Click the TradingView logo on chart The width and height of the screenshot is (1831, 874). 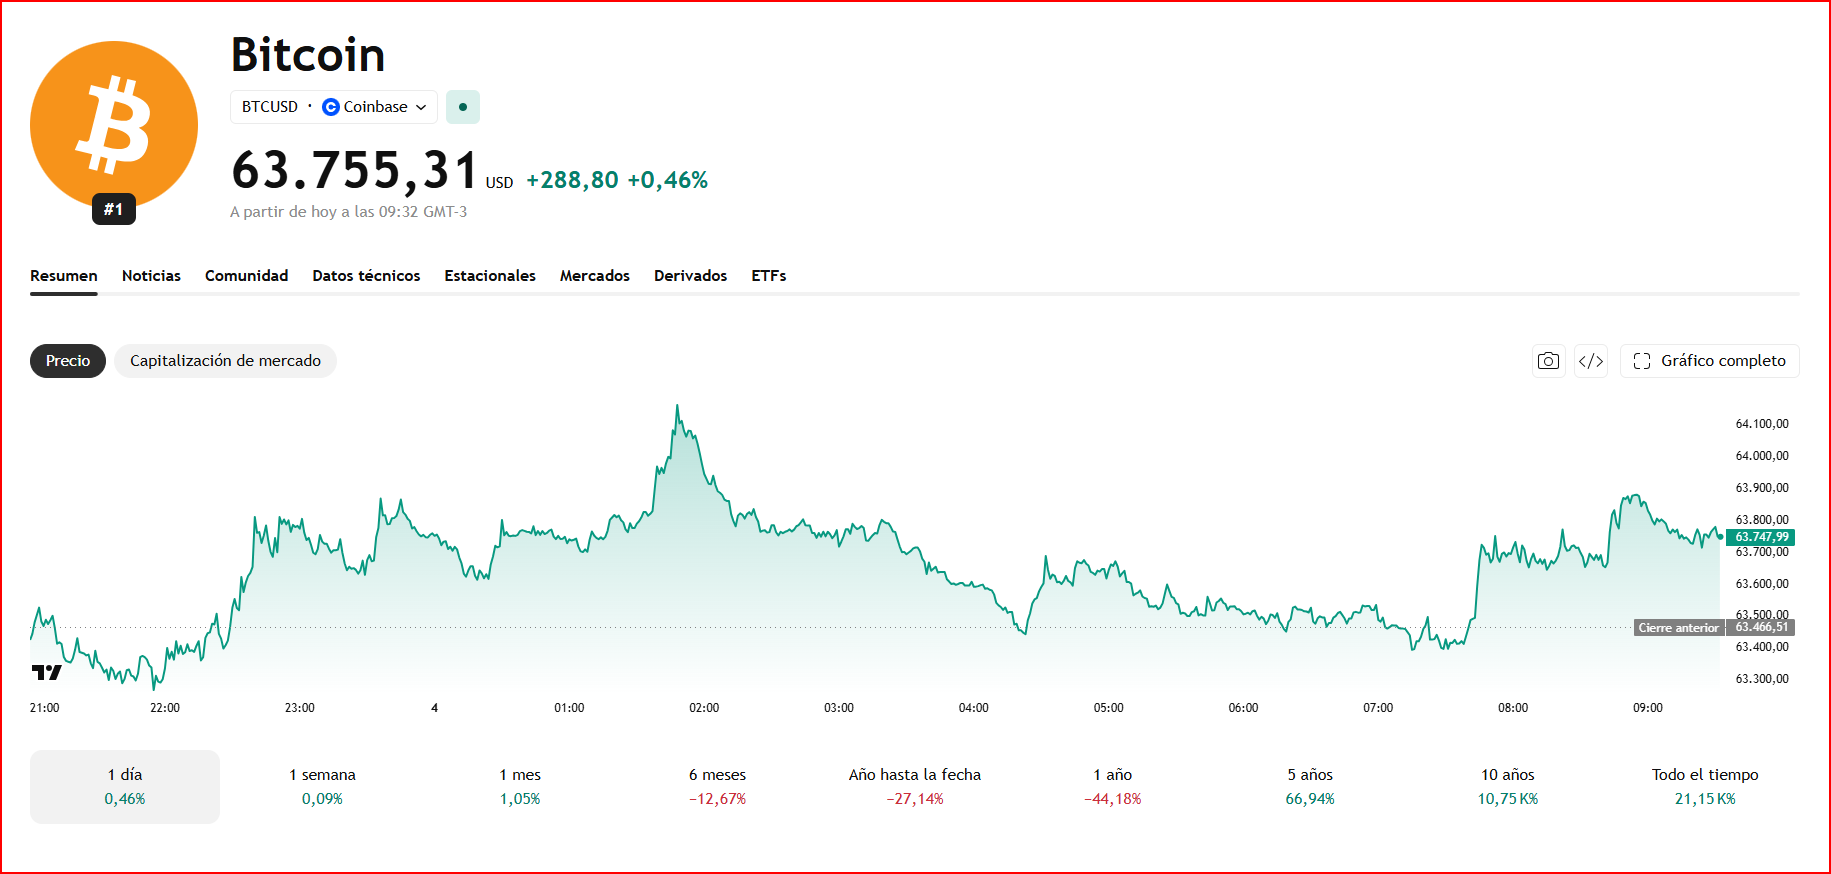coord(46,672)
